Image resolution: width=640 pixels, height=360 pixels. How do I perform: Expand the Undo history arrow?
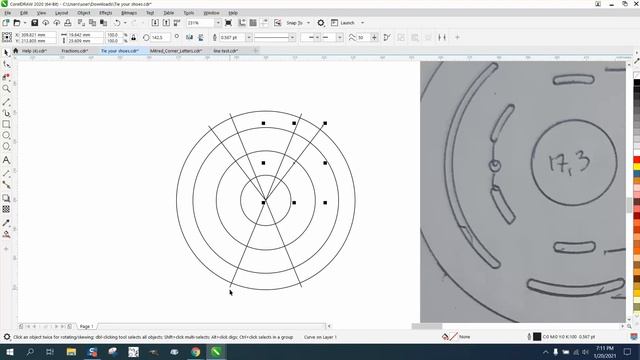pyautogui.click(x=125, y=23)
